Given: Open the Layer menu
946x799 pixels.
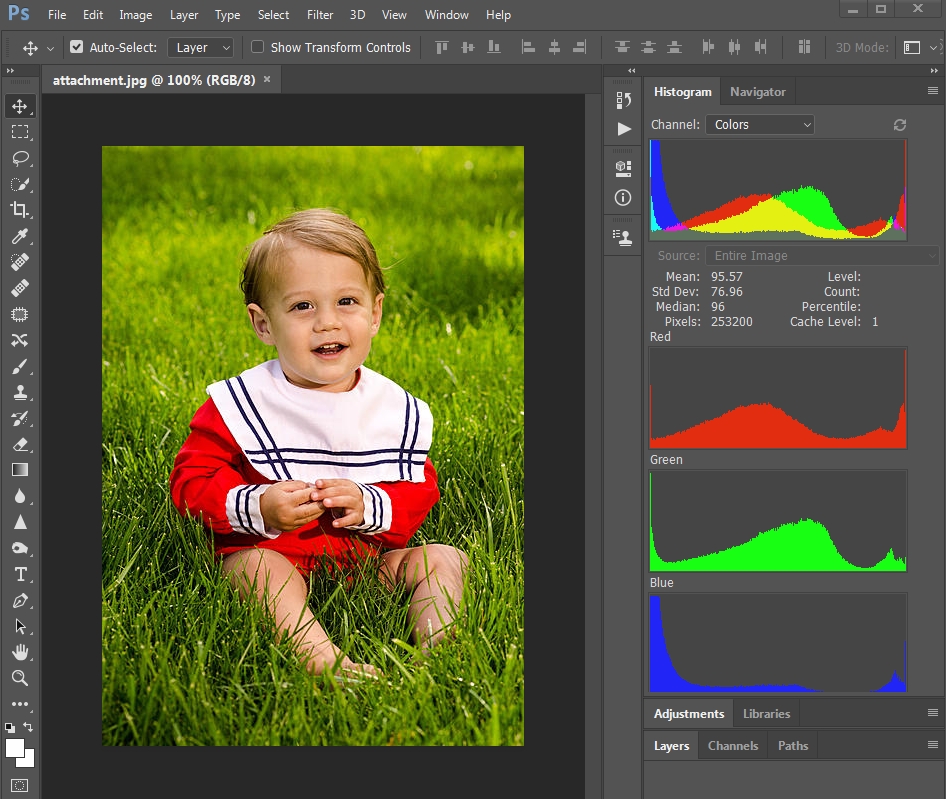Looking at the screenshot, I should coord(184,14).
